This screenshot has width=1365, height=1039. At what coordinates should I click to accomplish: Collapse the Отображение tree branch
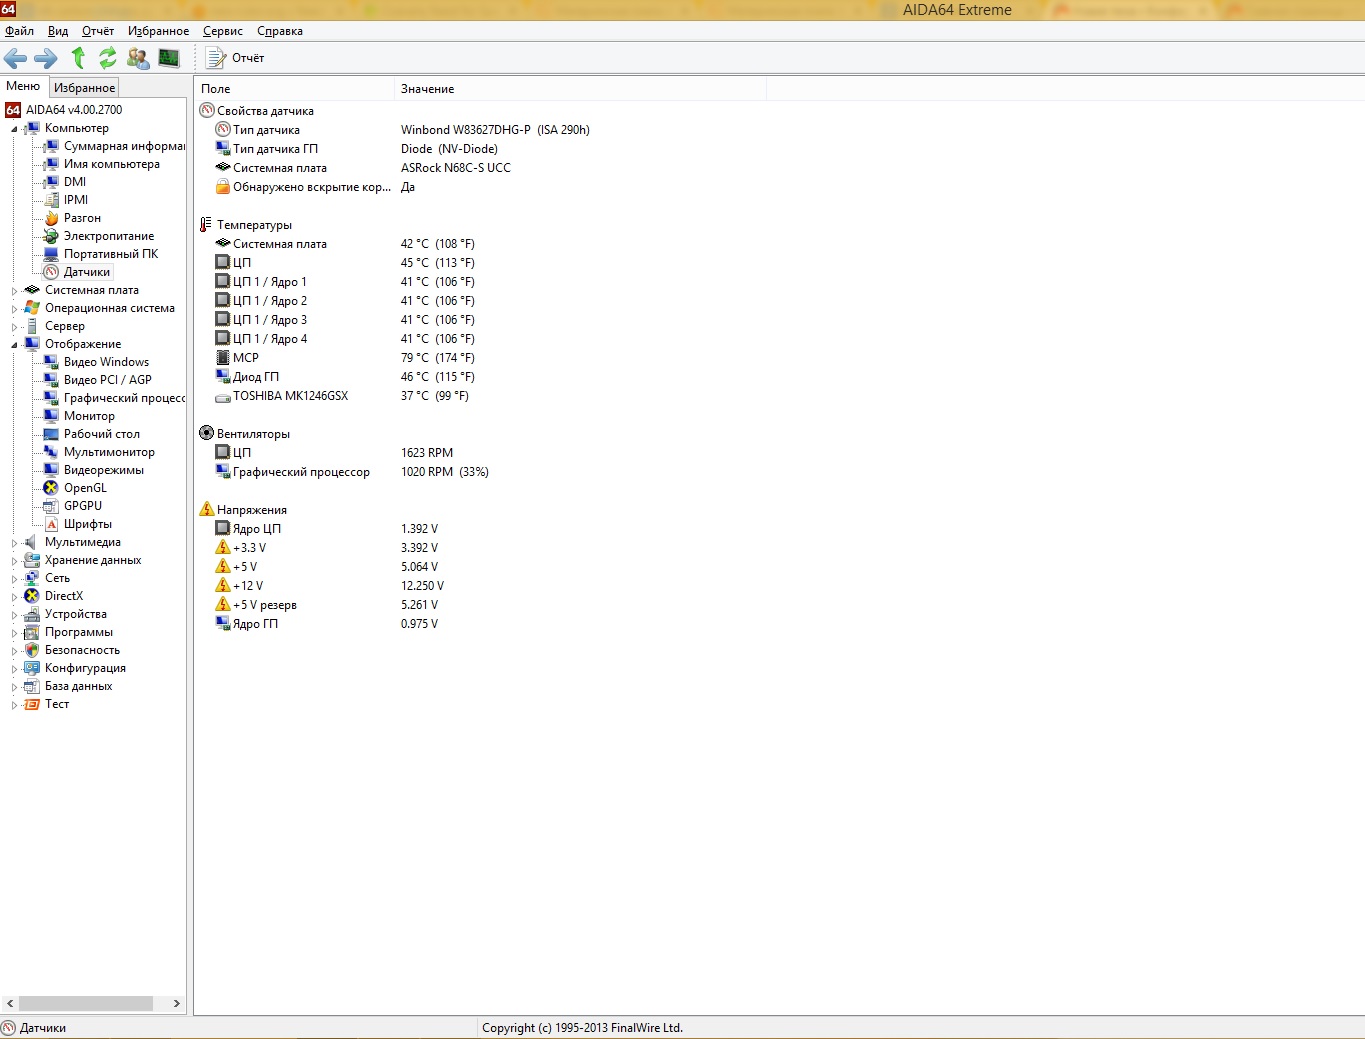pos(14,345)
